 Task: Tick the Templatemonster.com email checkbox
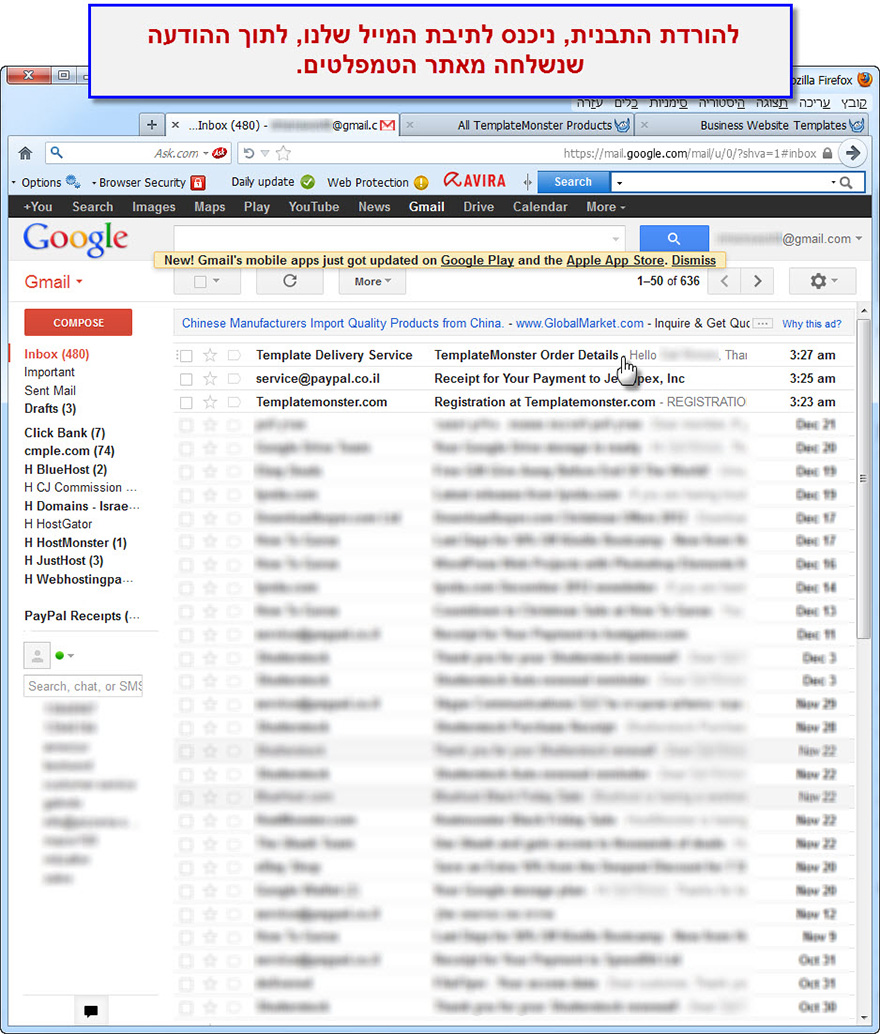[x=186, y=402]
